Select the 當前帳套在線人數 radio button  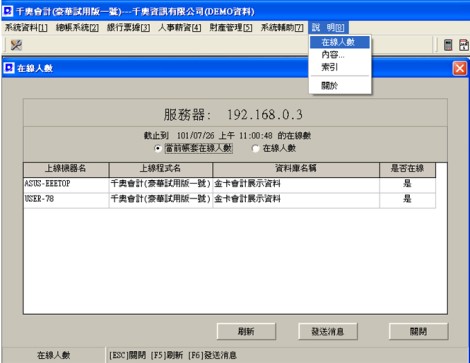coord(158,148)
